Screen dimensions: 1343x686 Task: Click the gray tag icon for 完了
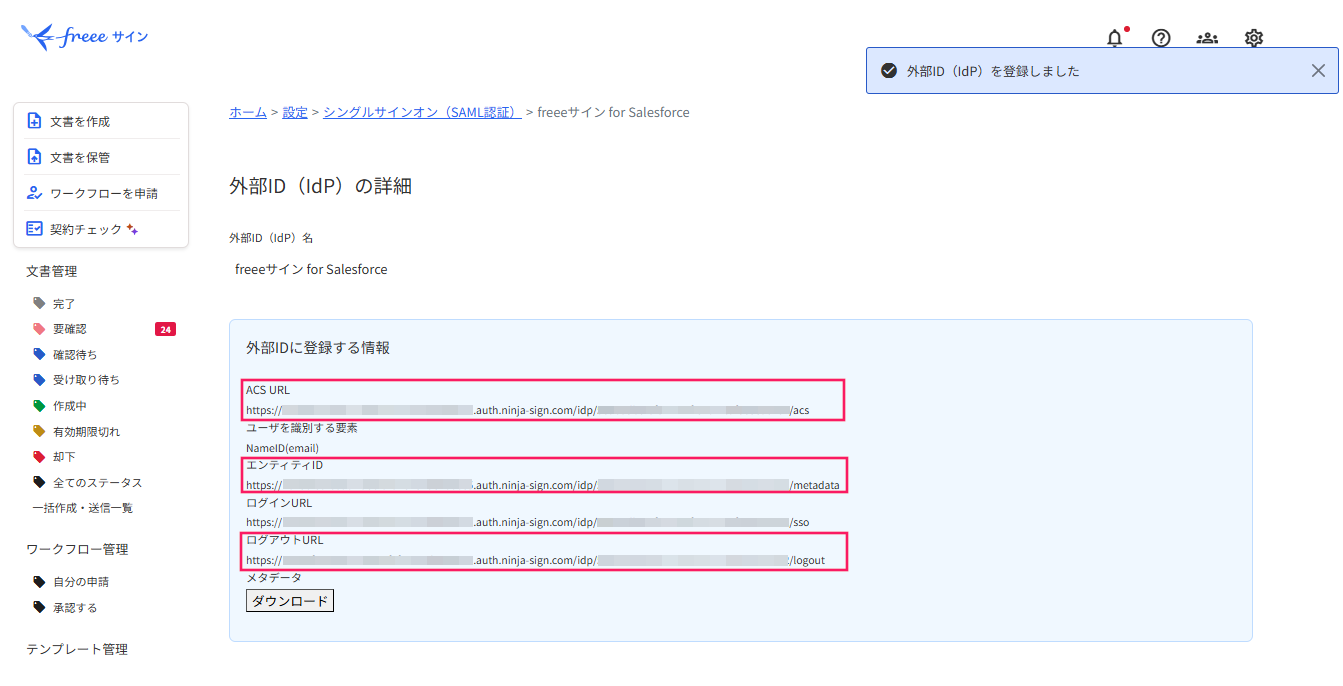click(39, 303)
